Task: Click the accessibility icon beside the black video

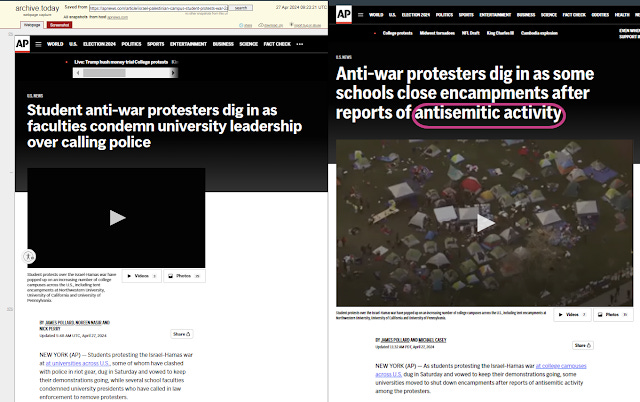Action: pyautogui.click(x=29, y=257)
